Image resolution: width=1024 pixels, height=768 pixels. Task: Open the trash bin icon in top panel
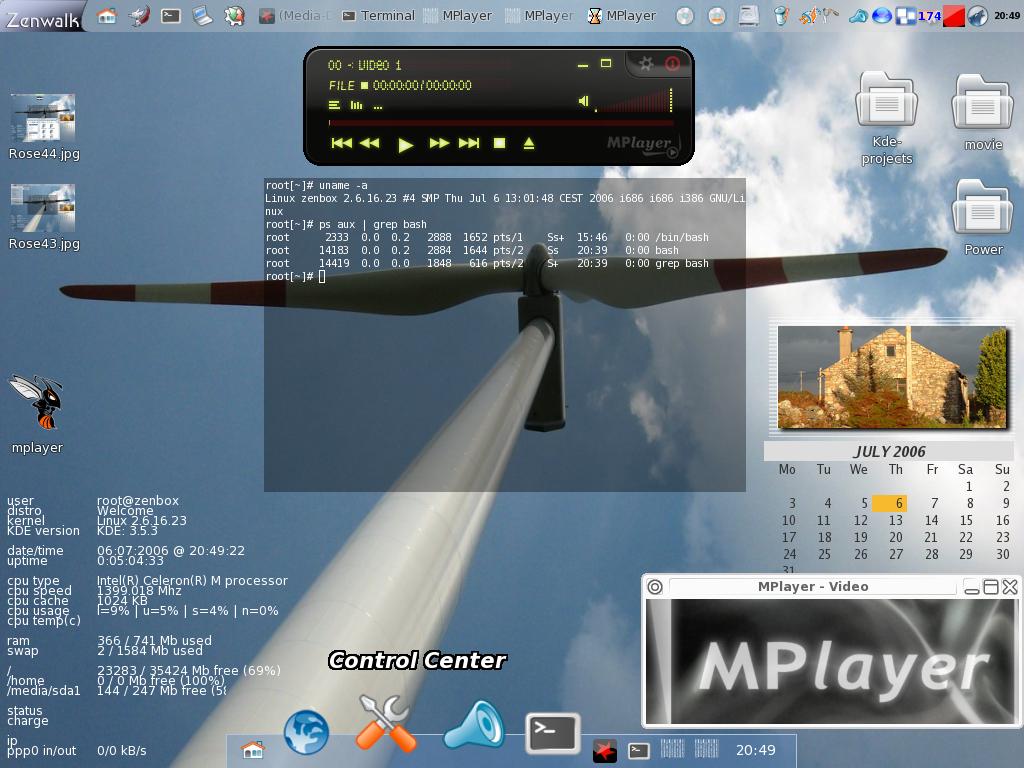point(780,16)
